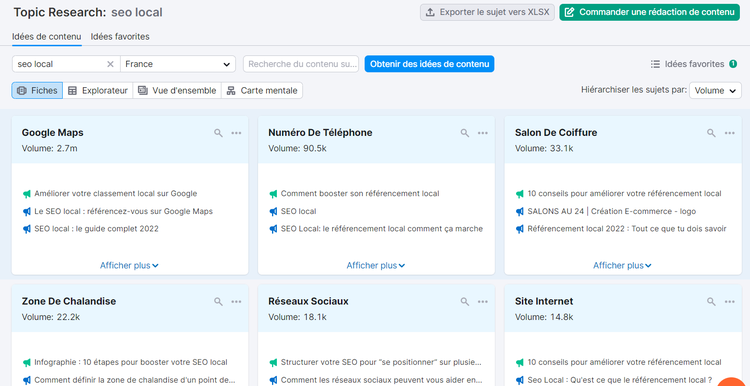Click blue megaphone beside 'Comment les réseaux sociaux peuvent vous aider'
The height and width of the screenshot is (386, 750).
point(273,380)
